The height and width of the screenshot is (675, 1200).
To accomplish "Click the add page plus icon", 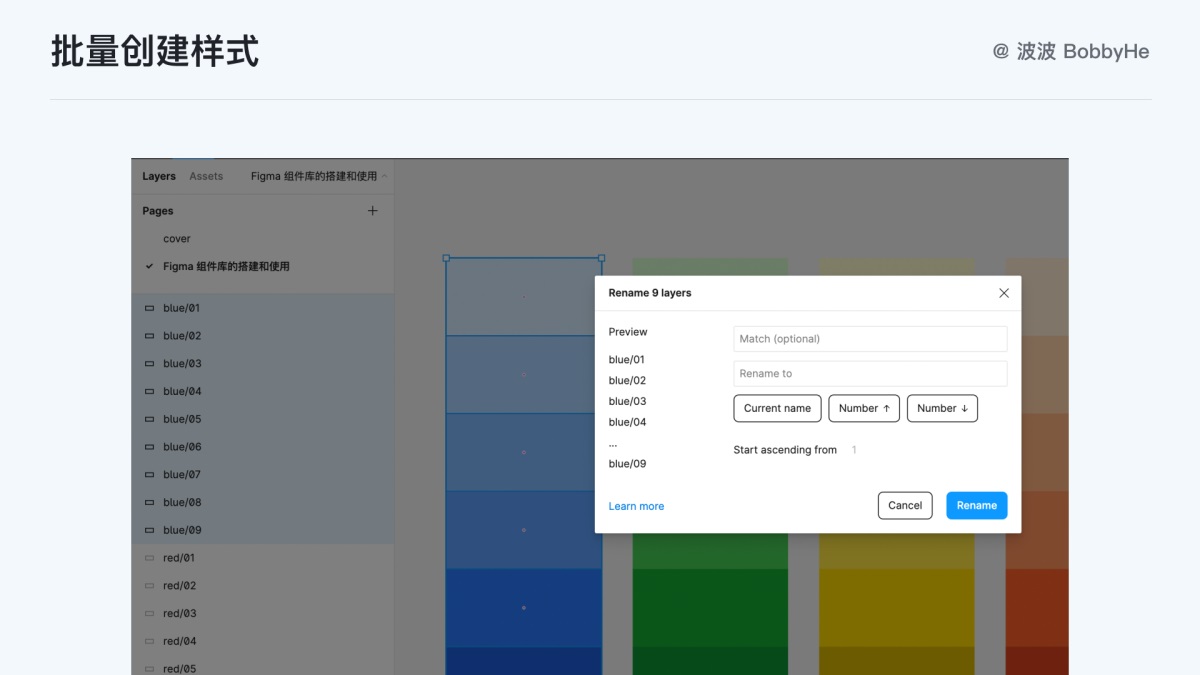I will [x=373, y=211].
